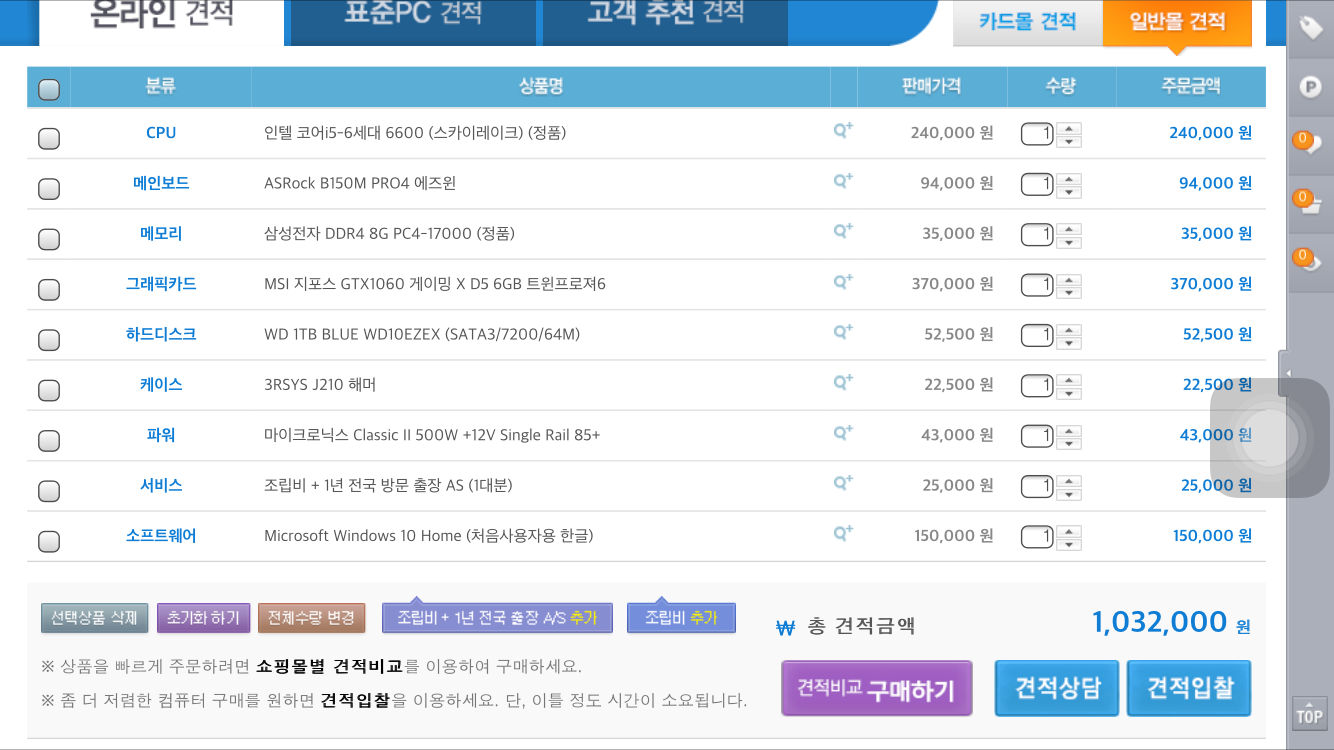Click the magnifier icon on the CPU row
This screenshot has height=750, width=1334.
point(843,130)
